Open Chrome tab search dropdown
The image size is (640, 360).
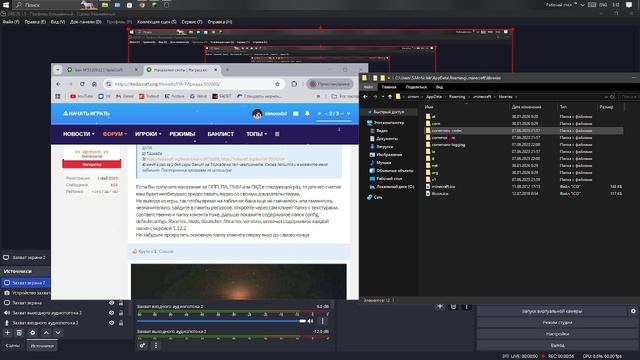click(x=58, y=70)
